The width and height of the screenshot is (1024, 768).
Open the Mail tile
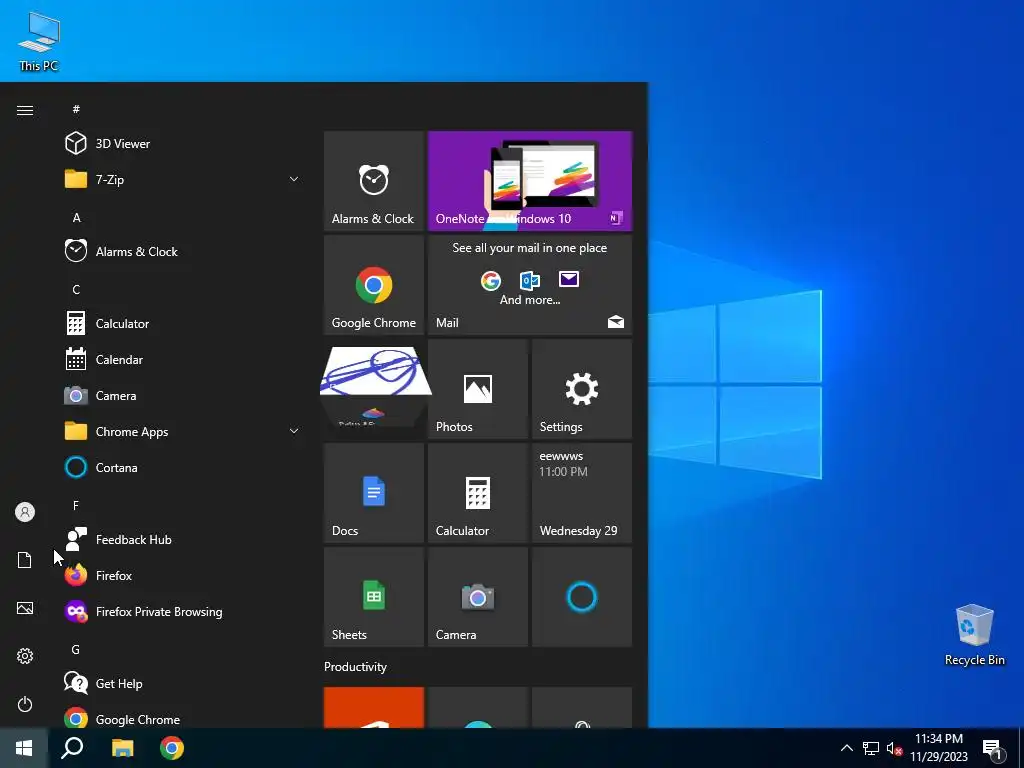pos(530,285)
